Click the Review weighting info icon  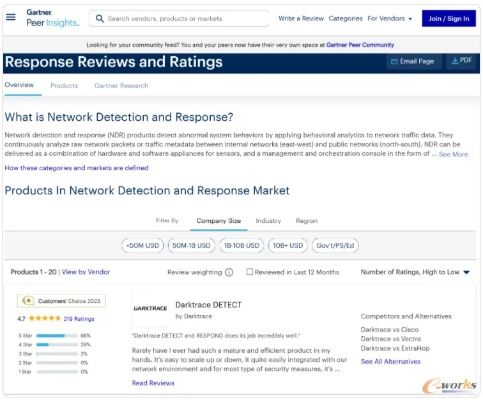[229, 272]
